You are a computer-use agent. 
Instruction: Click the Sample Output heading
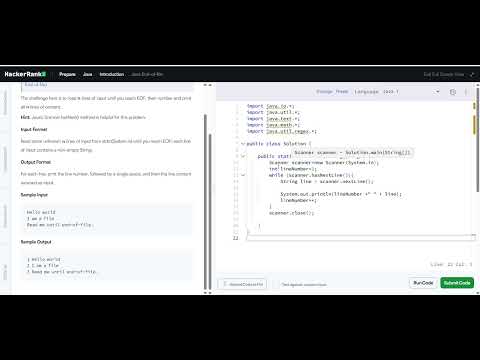point(36,242)
